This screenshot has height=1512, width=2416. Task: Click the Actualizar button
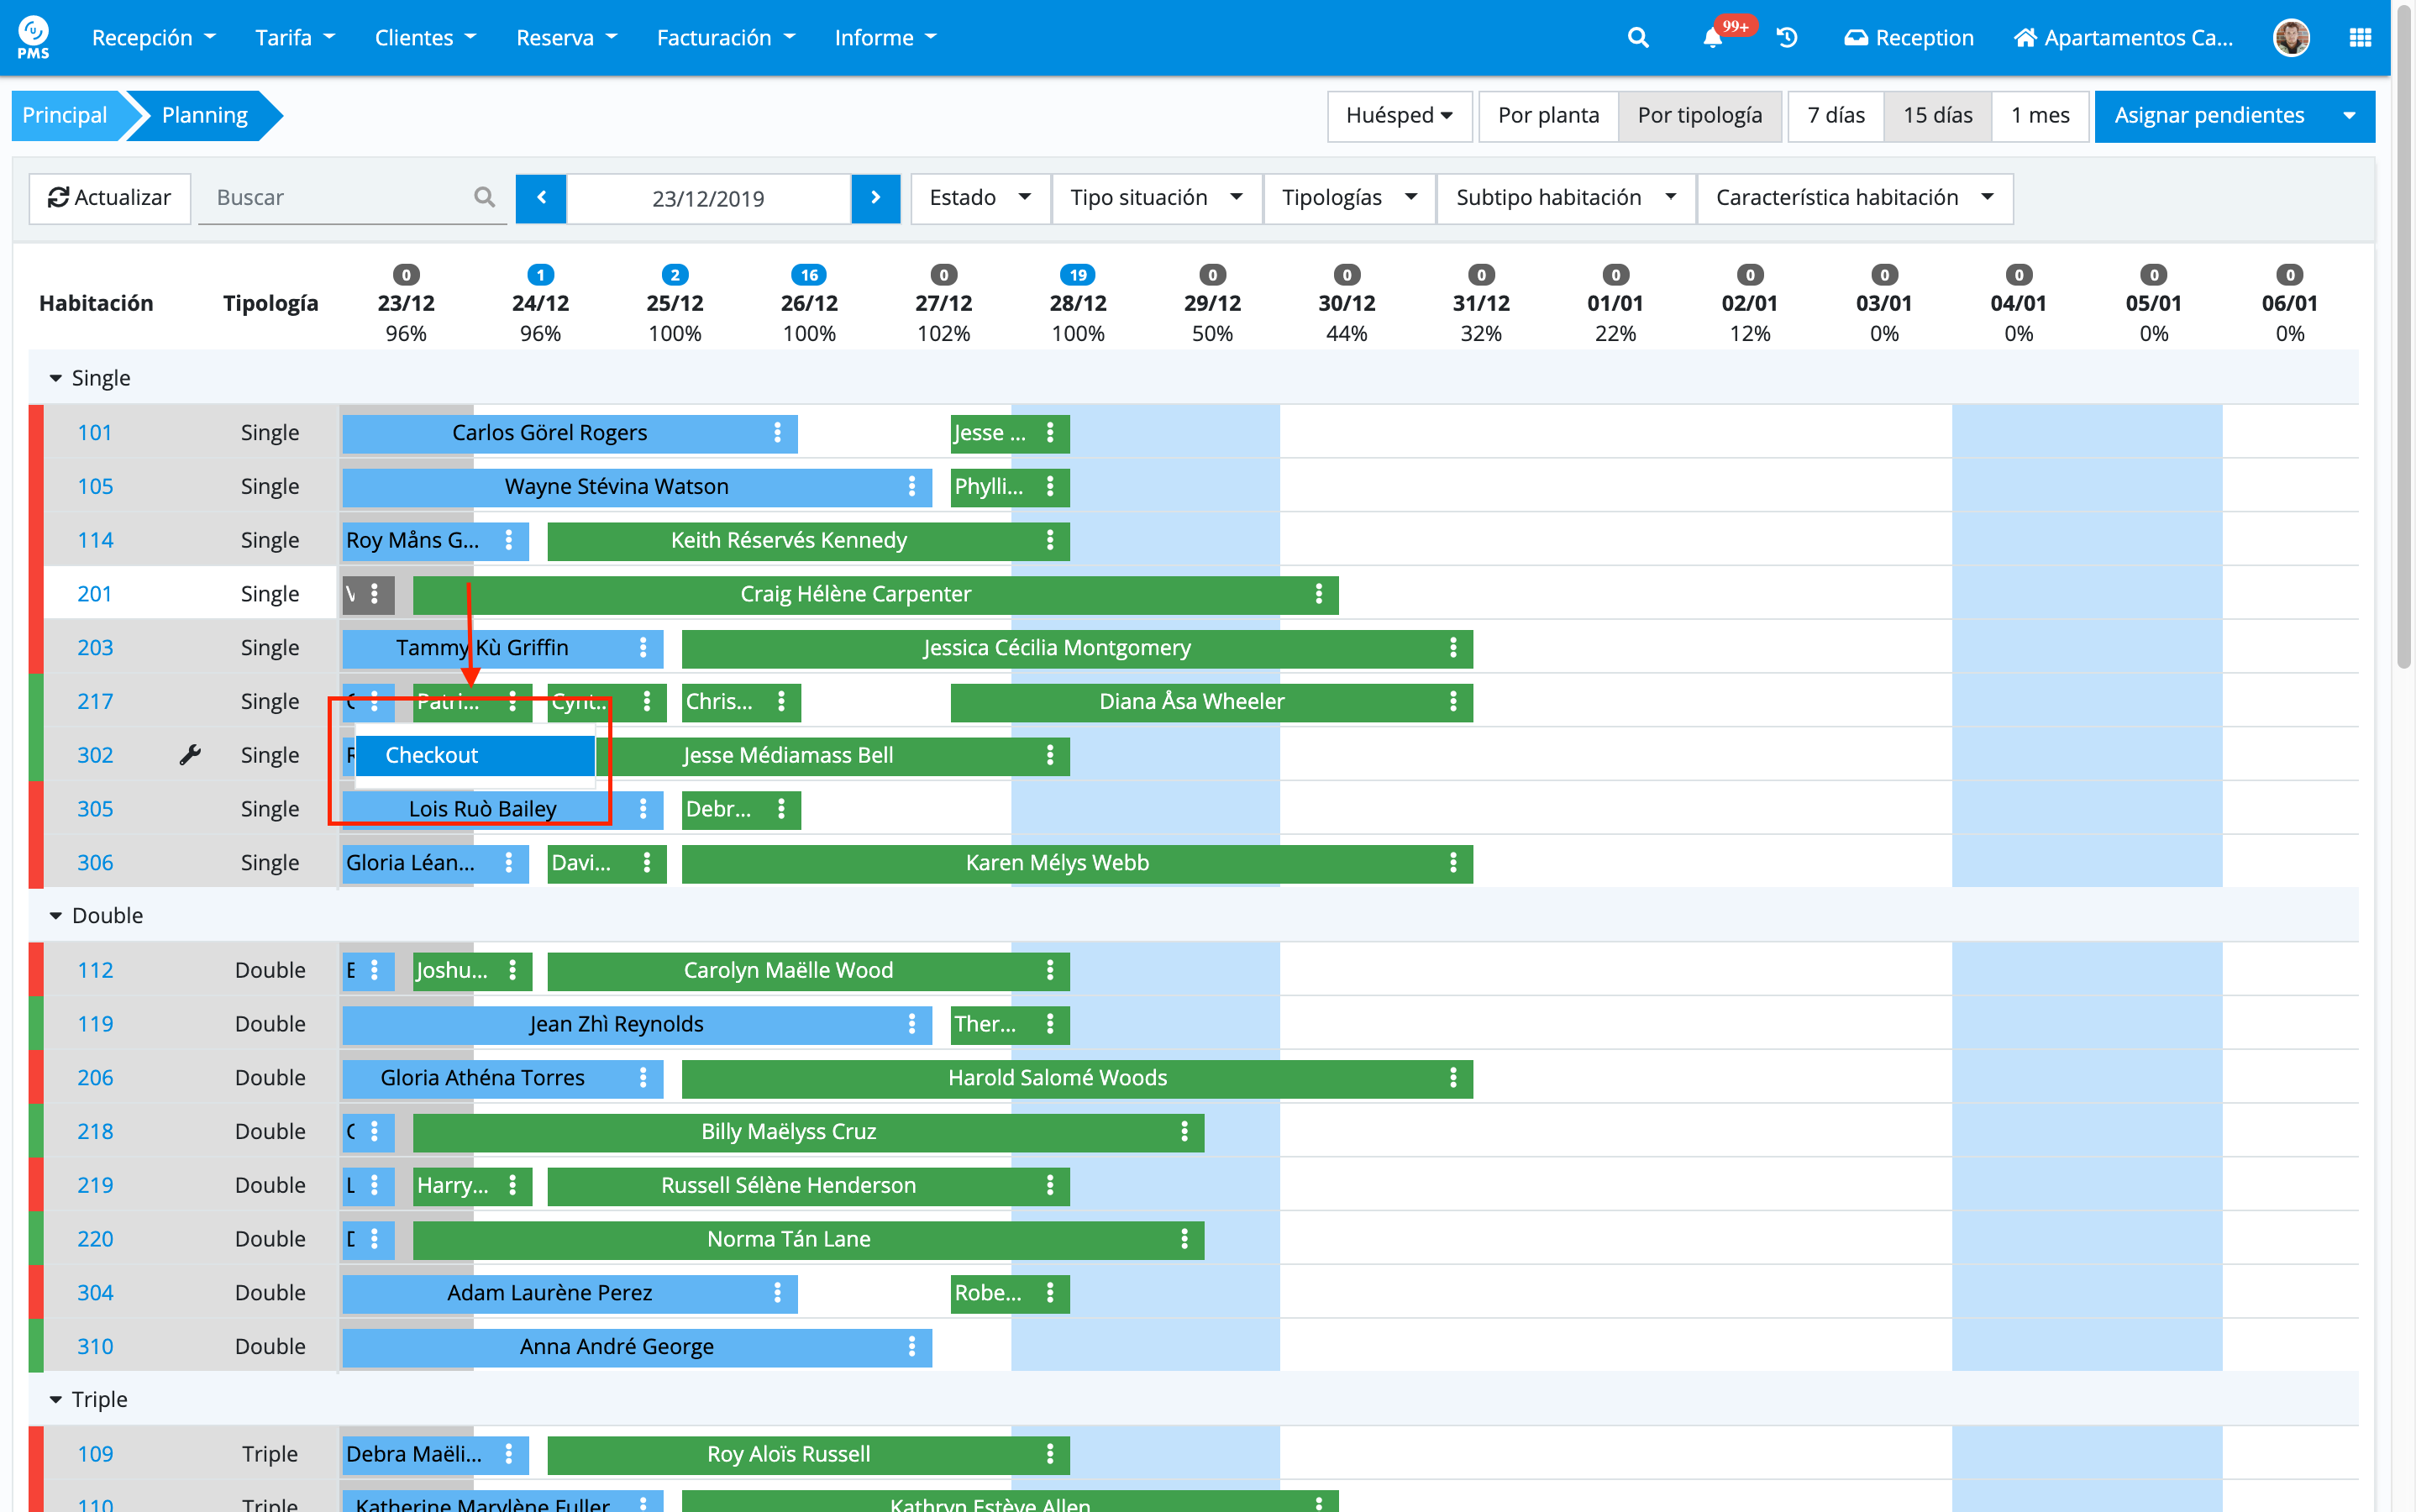tap(110, 198)
